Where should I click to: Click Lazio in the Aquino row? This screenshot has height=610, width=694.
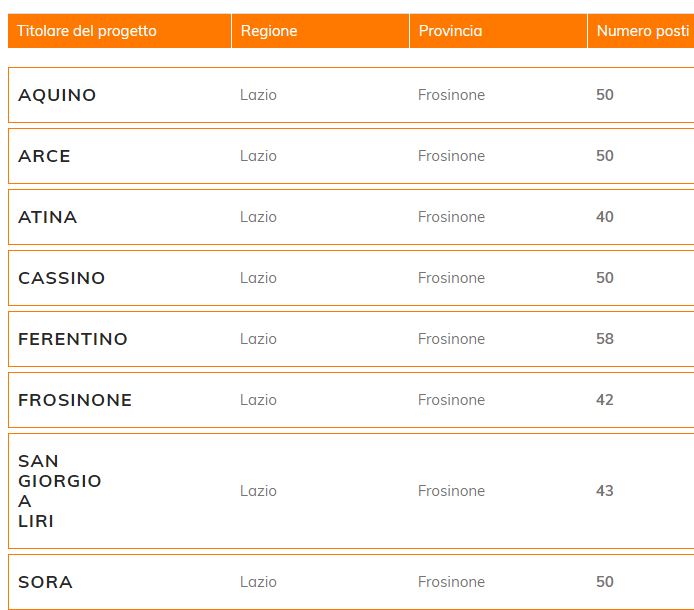point(258,95)
